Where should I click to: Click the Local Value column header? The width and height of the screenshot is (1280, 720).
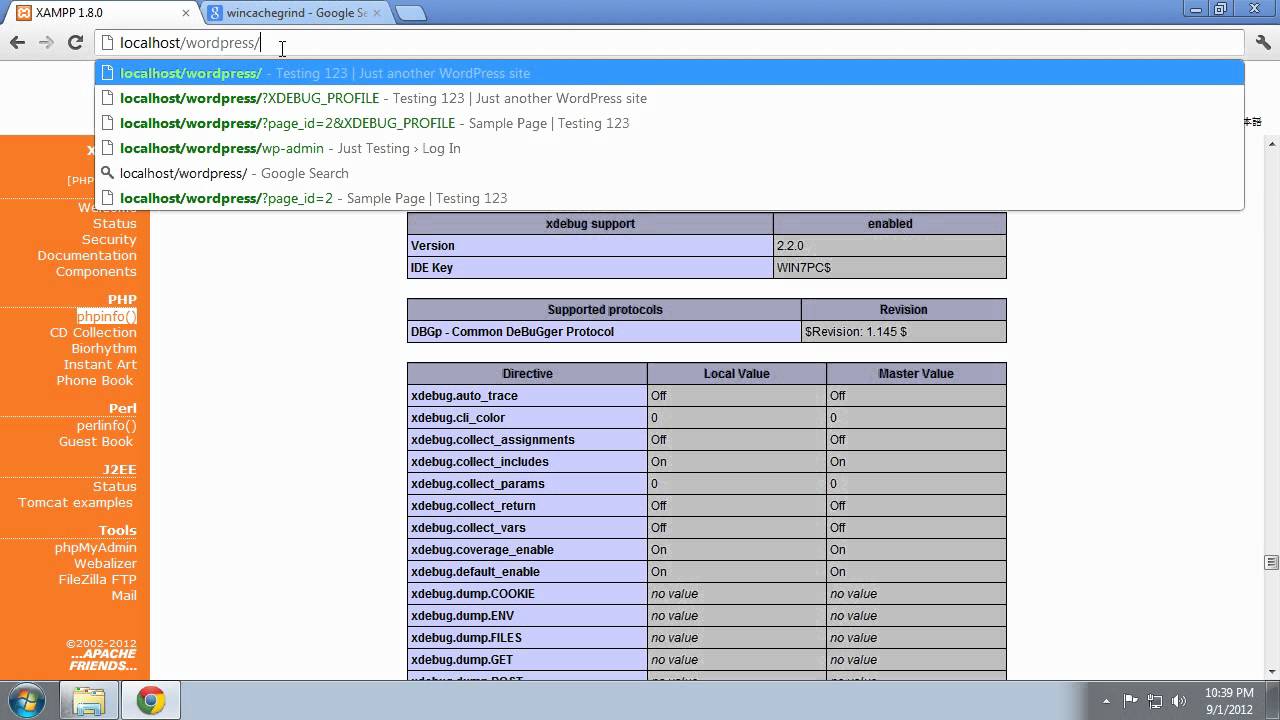point(737,374)
